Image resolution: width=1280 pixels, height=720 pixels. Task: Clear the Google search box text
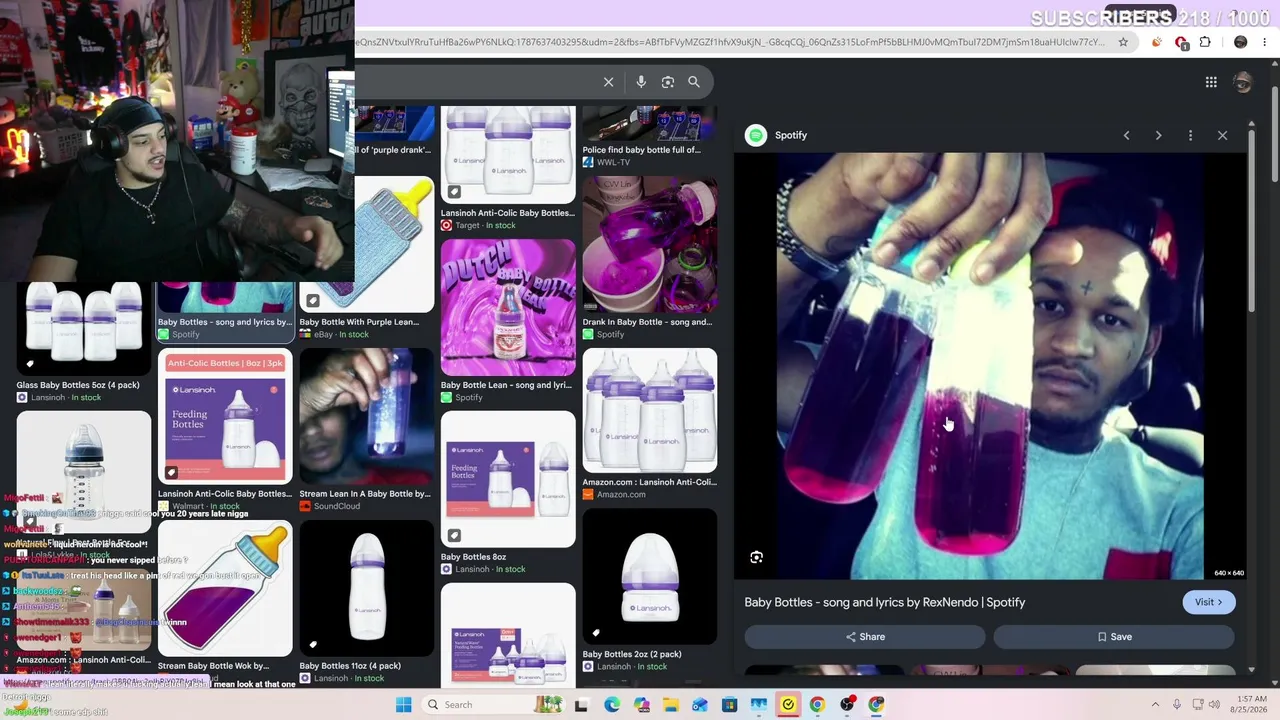[608, 82]
